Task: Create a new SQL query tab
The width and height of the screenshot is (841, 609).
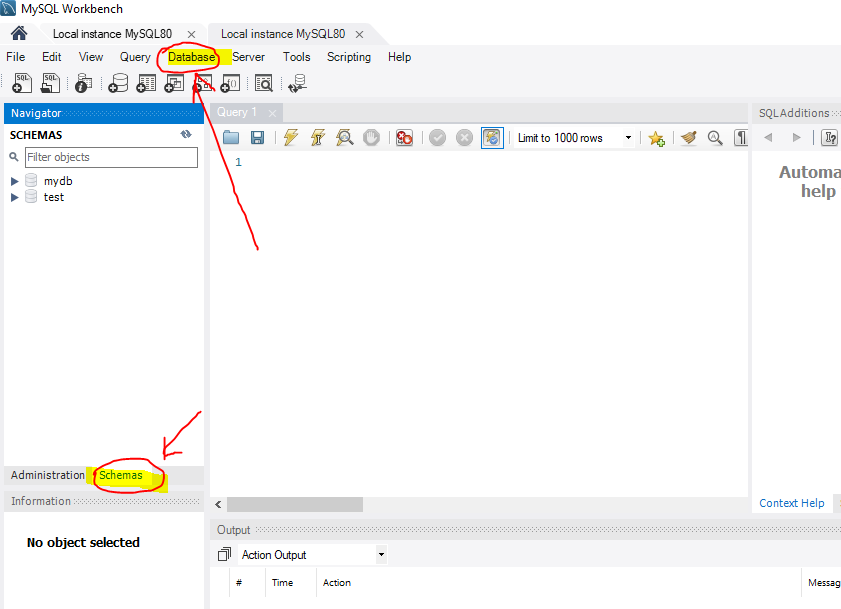Action: (21, 83)
